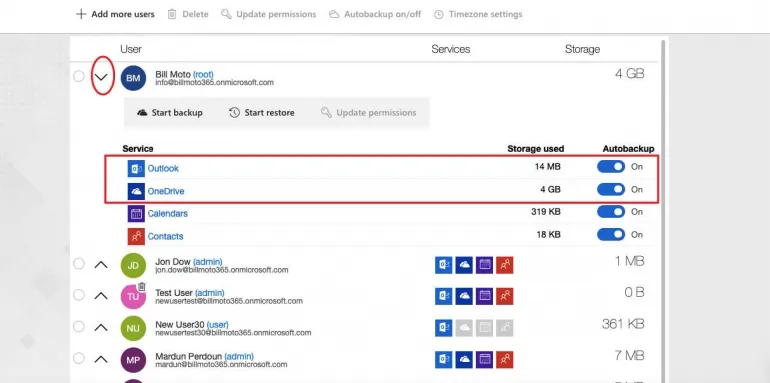Click the Storage column header

coord(582,49)
